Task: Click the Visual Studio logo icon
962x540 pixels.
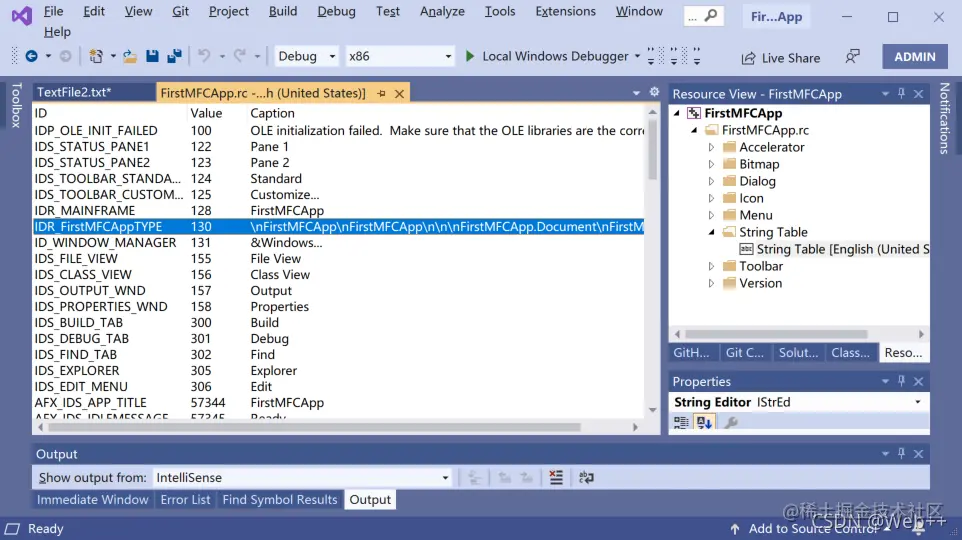Action: click(21, 15)
